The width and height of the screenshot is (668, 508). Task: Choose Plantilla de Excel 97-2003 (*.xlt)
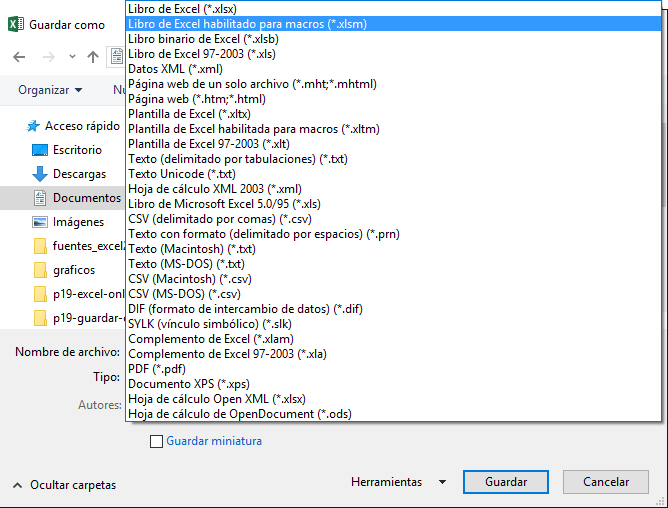[x=393, y=144]
